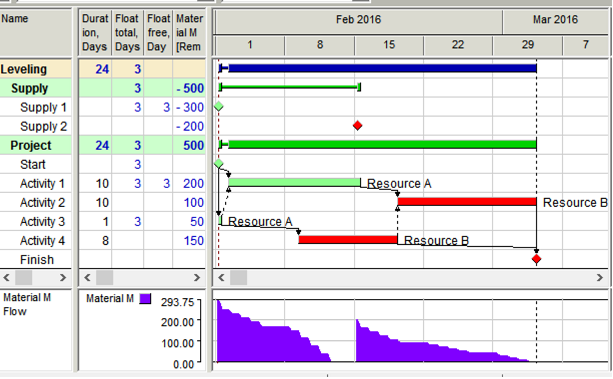Click the Feb 2016 timescale header

click(358, 20)
